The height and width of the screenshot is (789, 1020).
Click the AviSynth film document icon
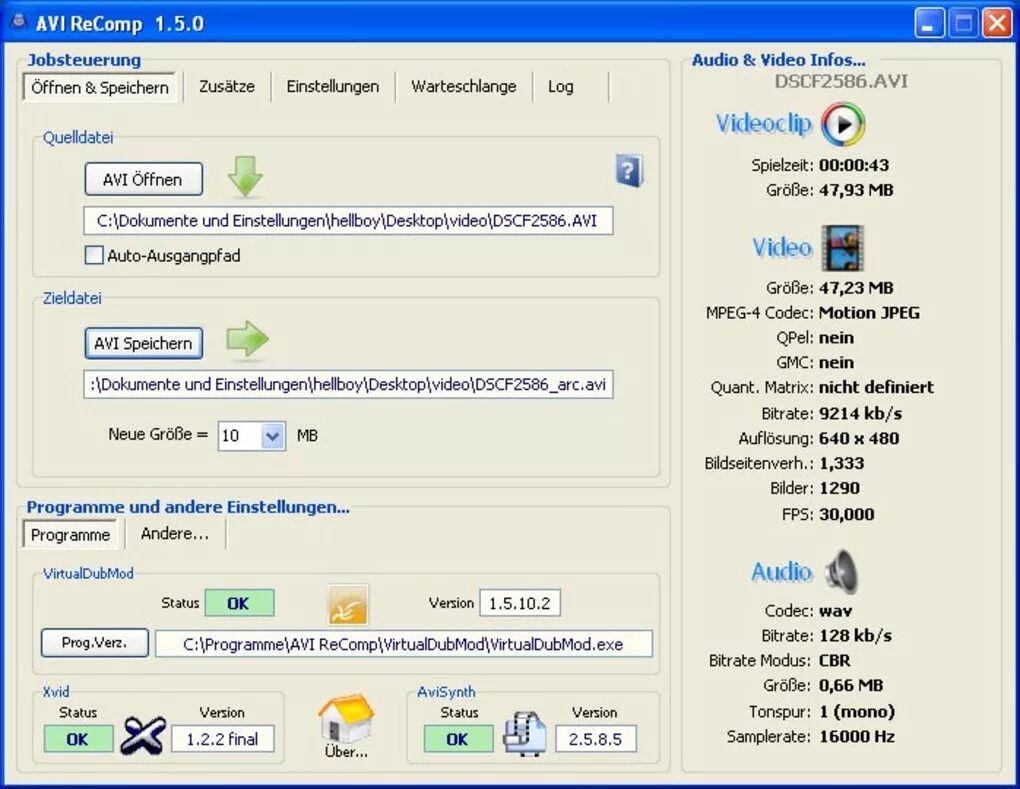524,733
